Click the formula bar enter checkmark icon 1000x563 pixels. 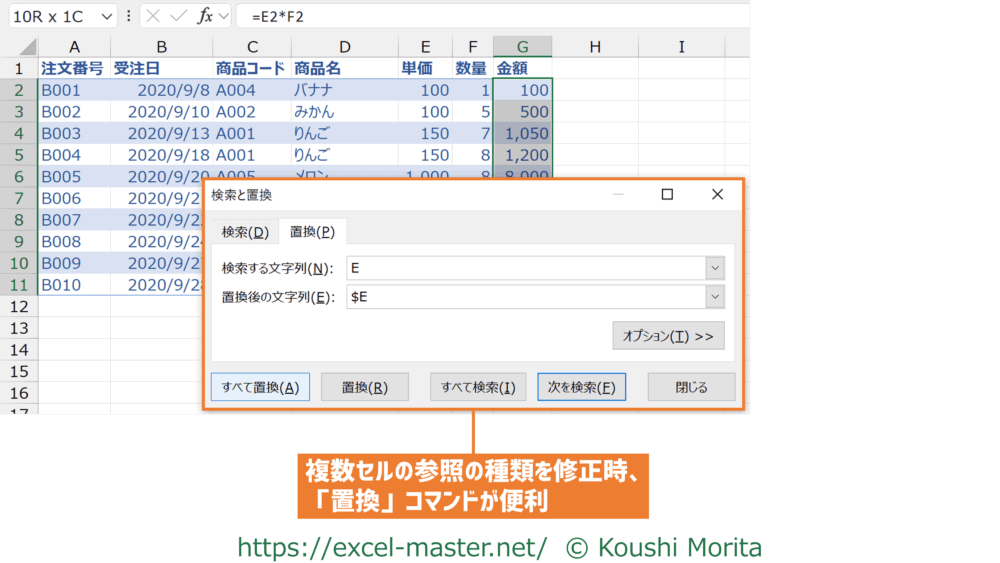coord(179,17)
